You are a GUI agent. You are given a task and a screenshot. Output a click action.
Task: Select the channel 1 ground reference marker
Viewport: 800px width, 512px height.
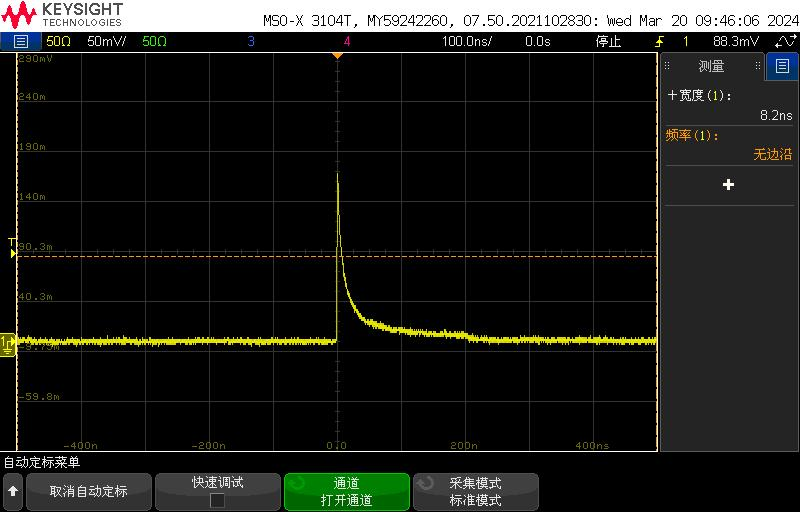click(x=8, y=345)
